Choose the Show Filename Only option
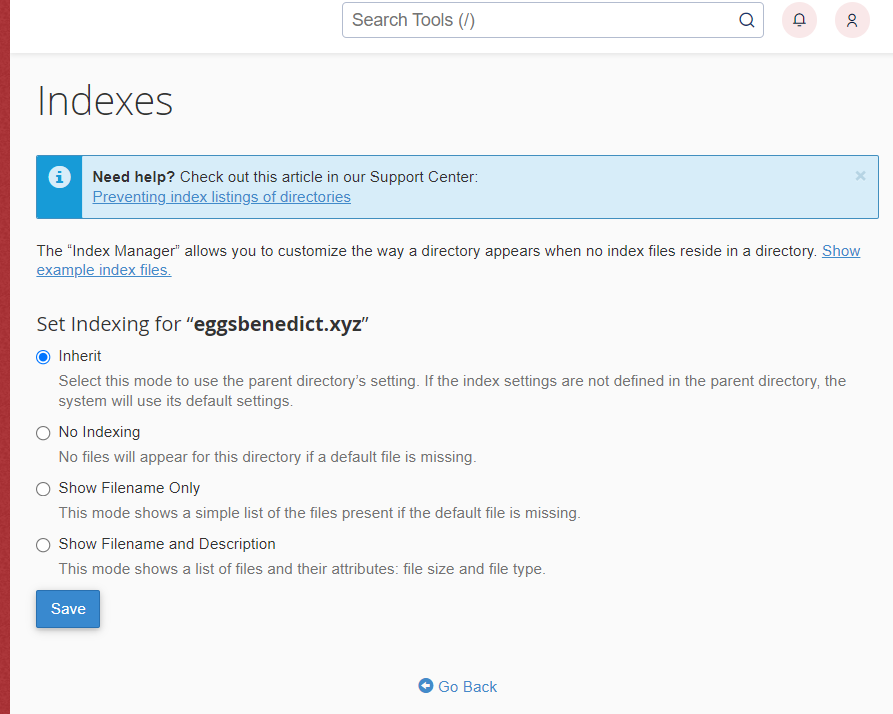This screenshot has width=893, height=714. (x=43, y=489)
